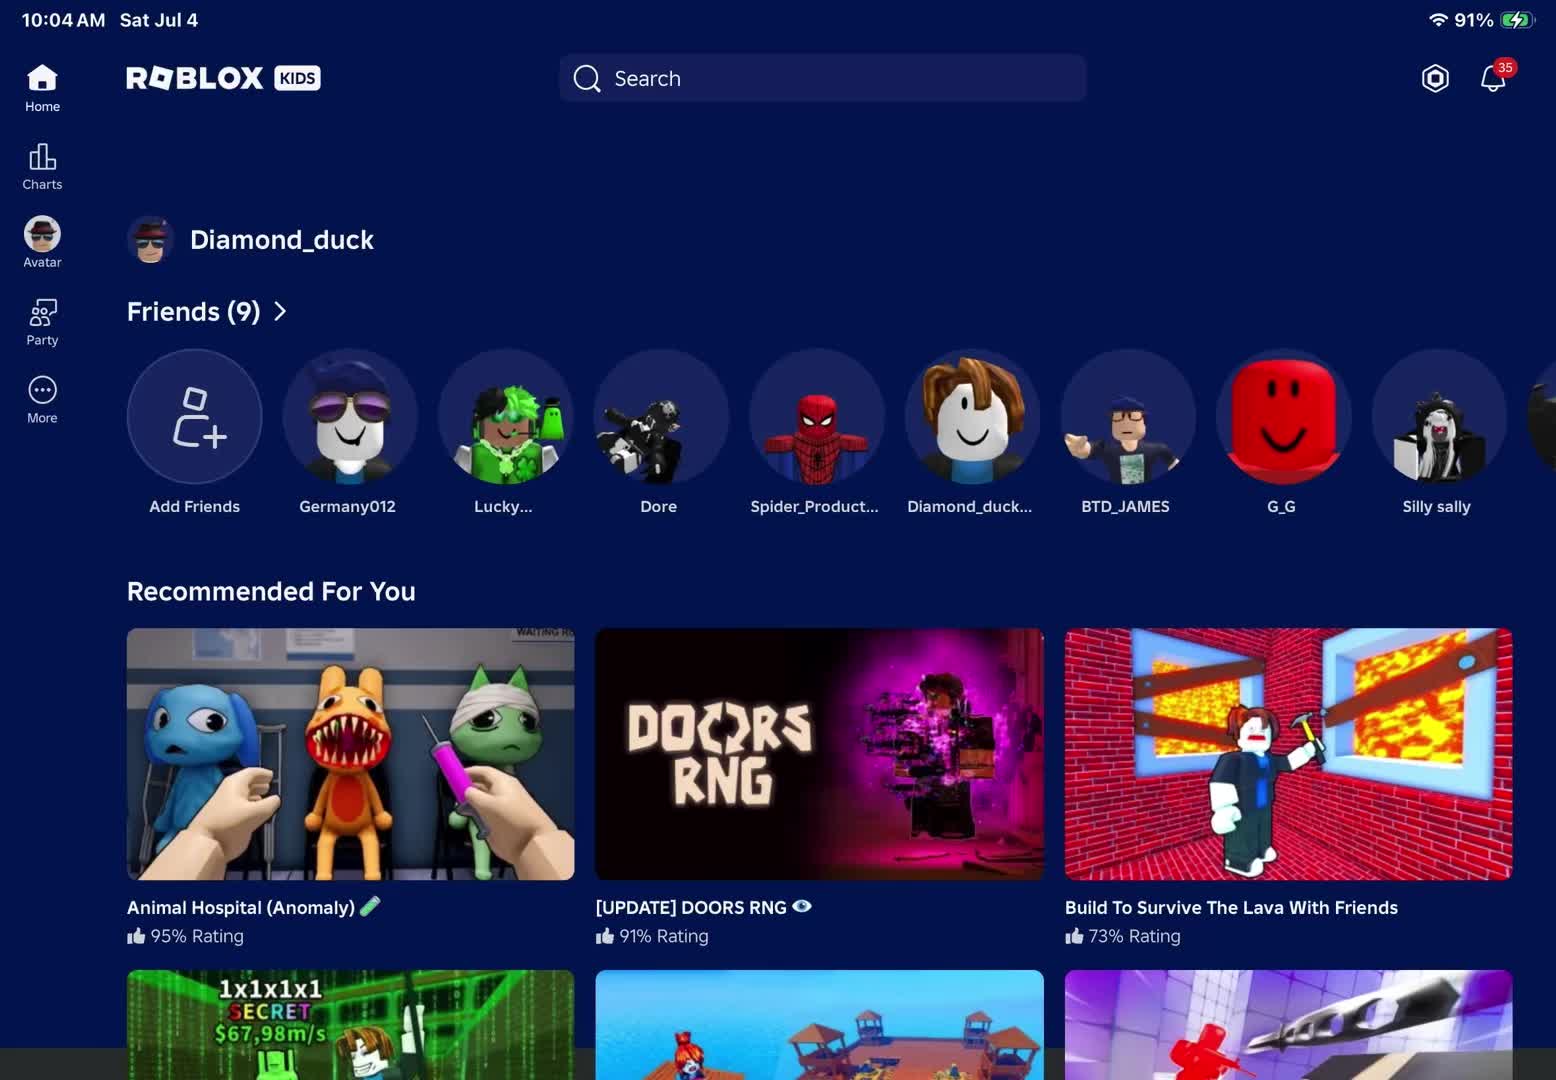The width and height of the screenshot is (1556, 1080).
Task: Tap the Add Friends icon
Action: (x=195, y=416)
